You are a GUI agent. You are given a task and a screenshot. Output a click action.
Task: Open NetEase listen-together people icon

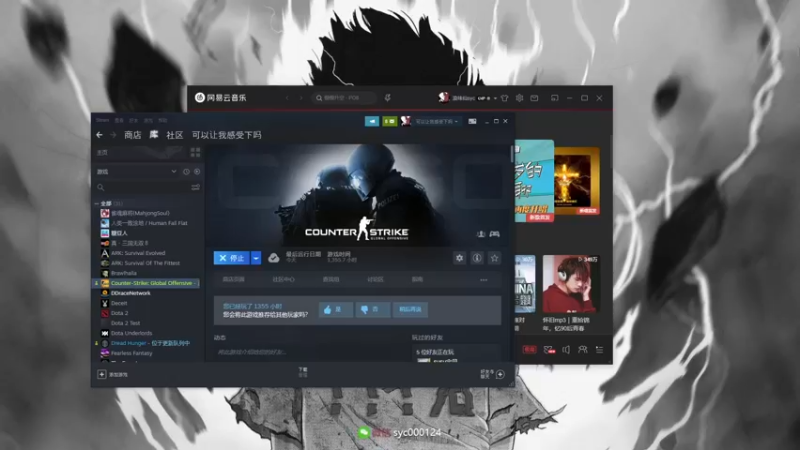click(x=583, y=349)
